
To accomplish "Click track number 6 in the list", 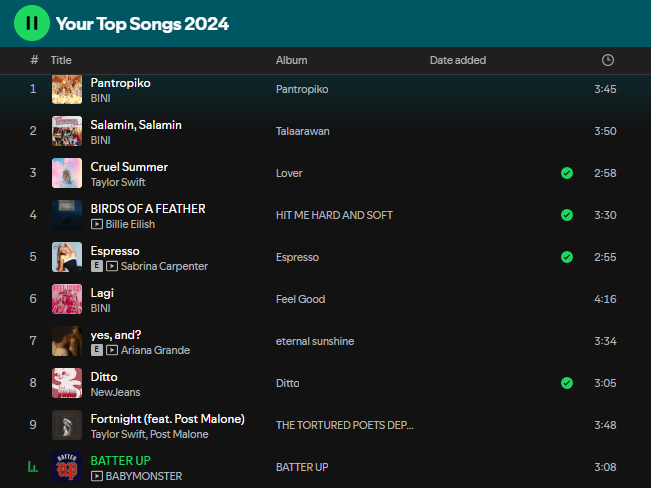I will (x=33, y=299).
